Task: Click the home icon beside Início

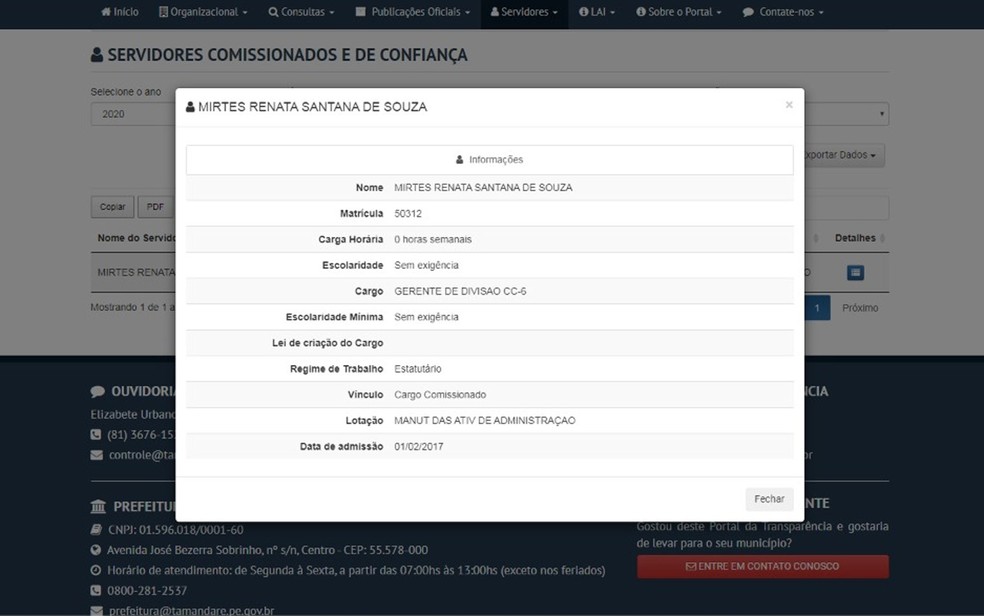Action: 106,12
